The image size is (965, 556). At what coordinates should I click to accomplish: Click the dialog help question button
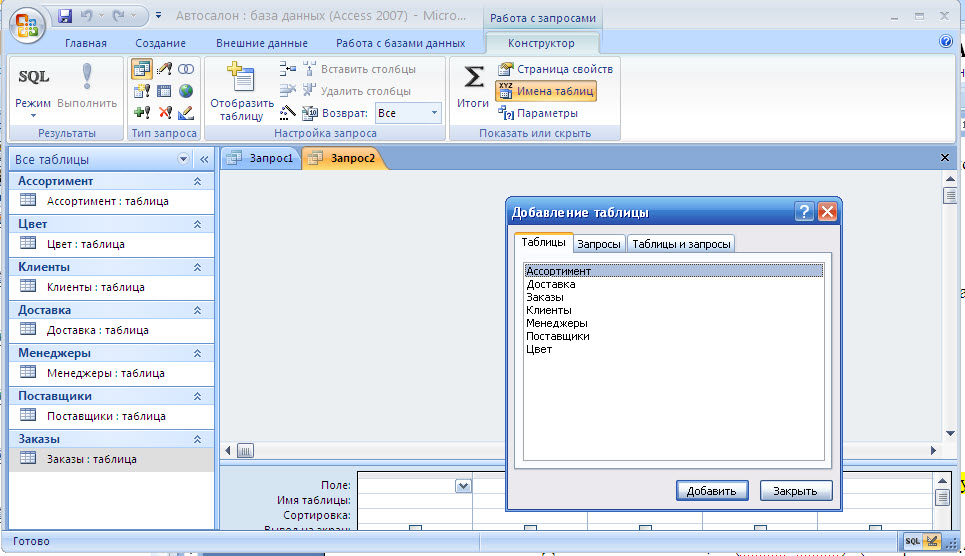tap(804, 212)
